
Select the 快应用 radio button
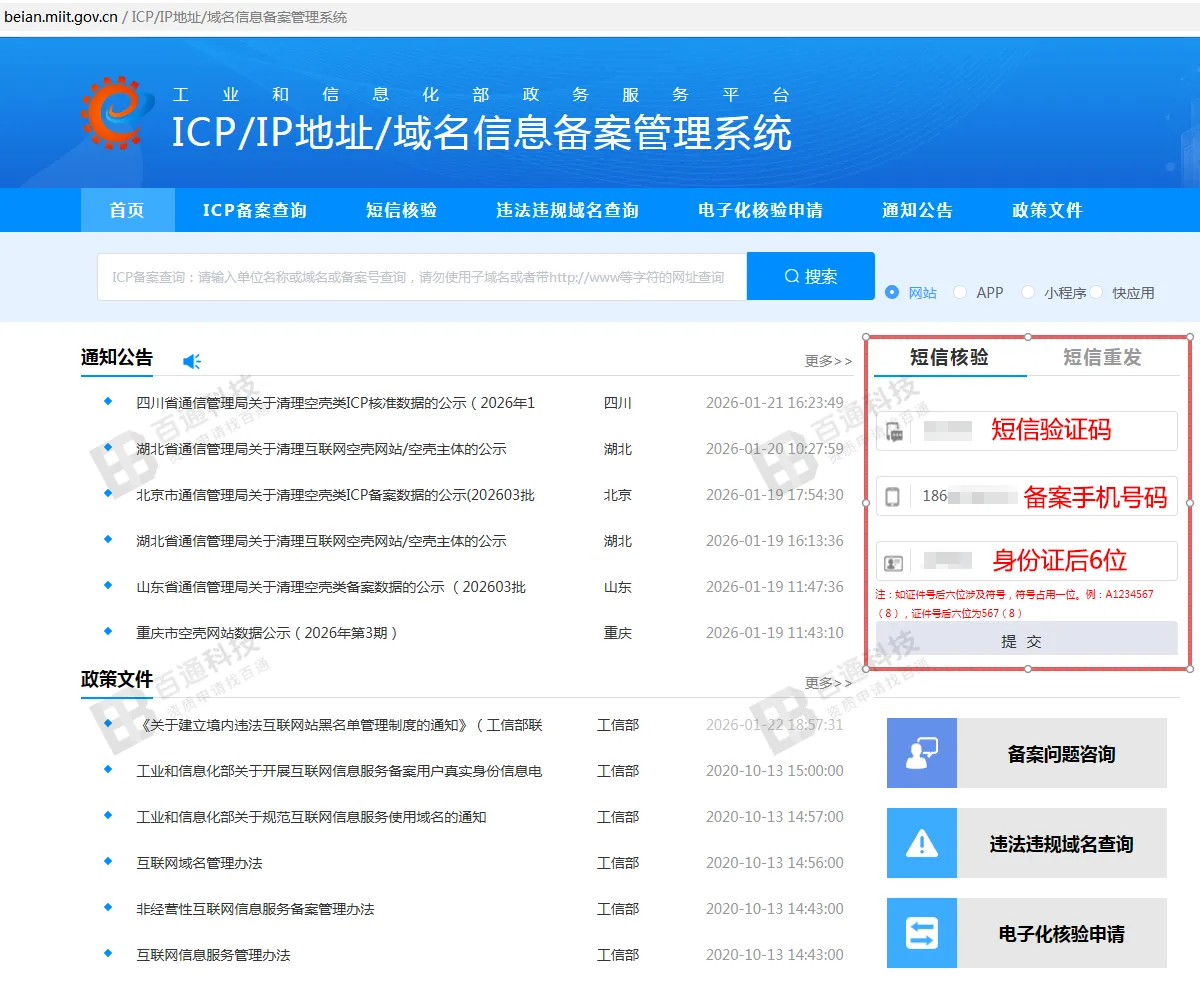[x=1098, y=292]
